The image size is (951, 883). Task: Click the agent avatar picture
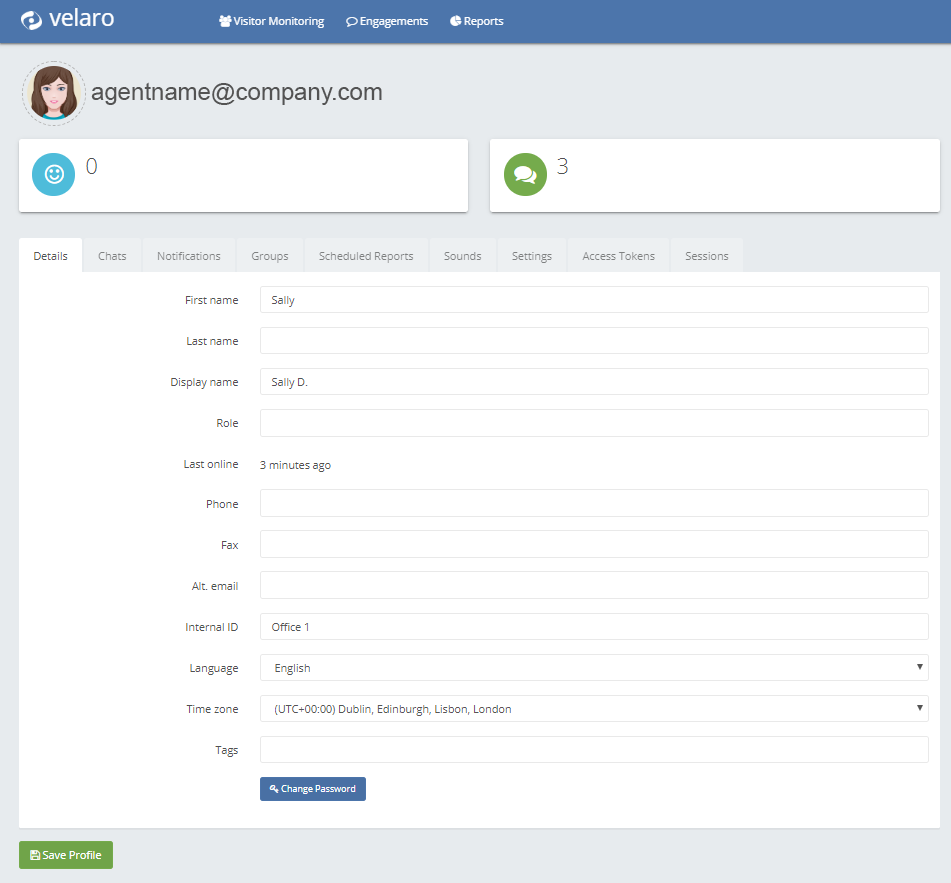pos(54,93)
